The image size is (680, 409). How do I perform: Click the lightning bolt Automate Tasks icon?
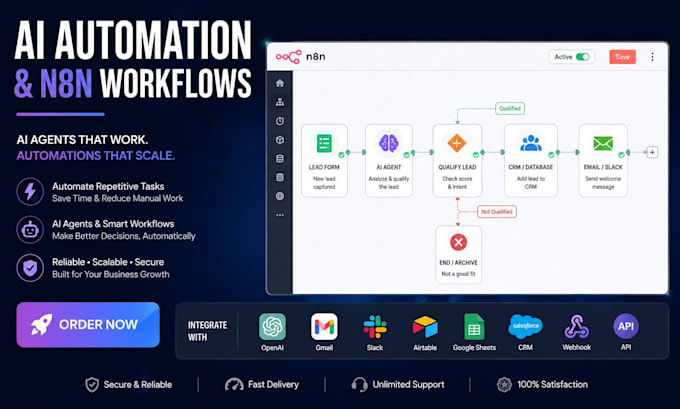pyautogui.click(x=30, y=191)
